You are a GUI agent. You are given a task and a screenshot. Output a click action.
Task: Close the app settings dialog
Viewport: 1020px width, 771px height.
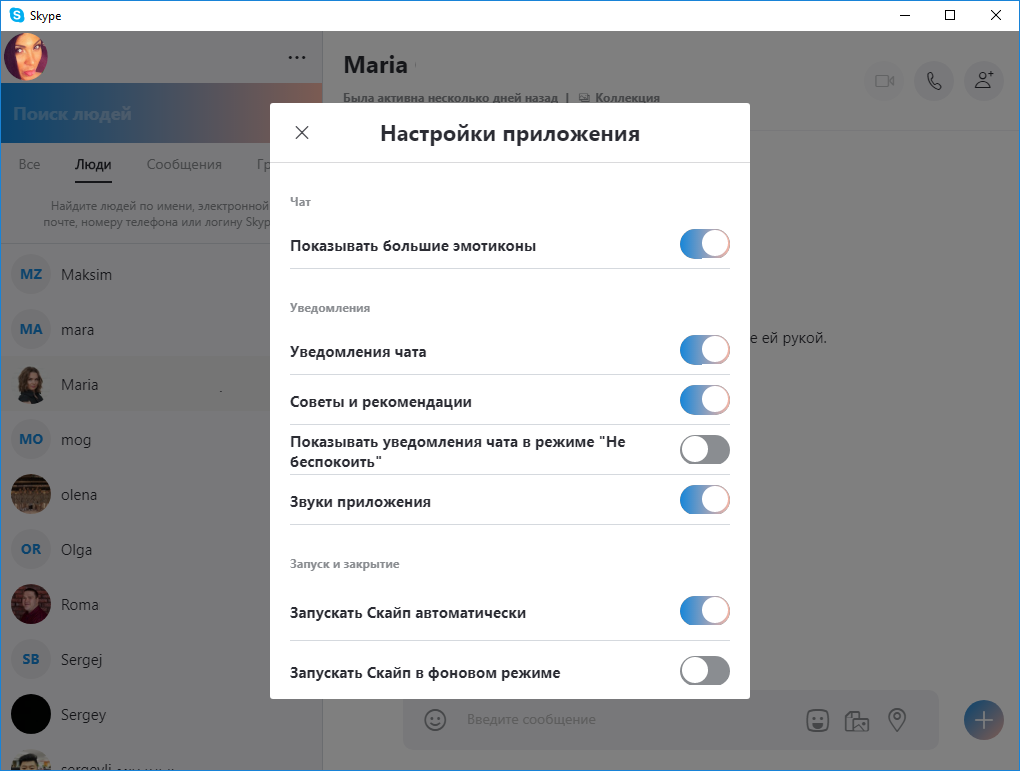coord(302,133)
